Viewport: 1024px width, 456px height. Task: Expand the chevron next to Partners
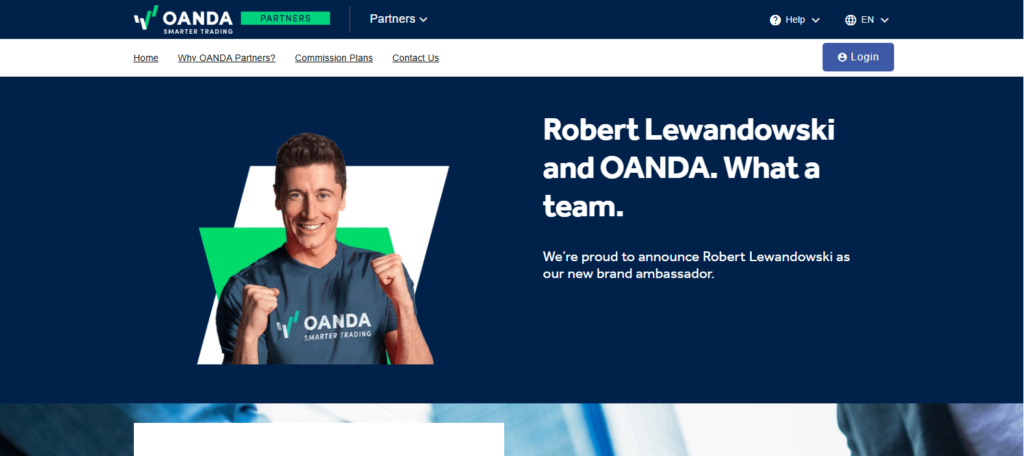click(423, 20)
